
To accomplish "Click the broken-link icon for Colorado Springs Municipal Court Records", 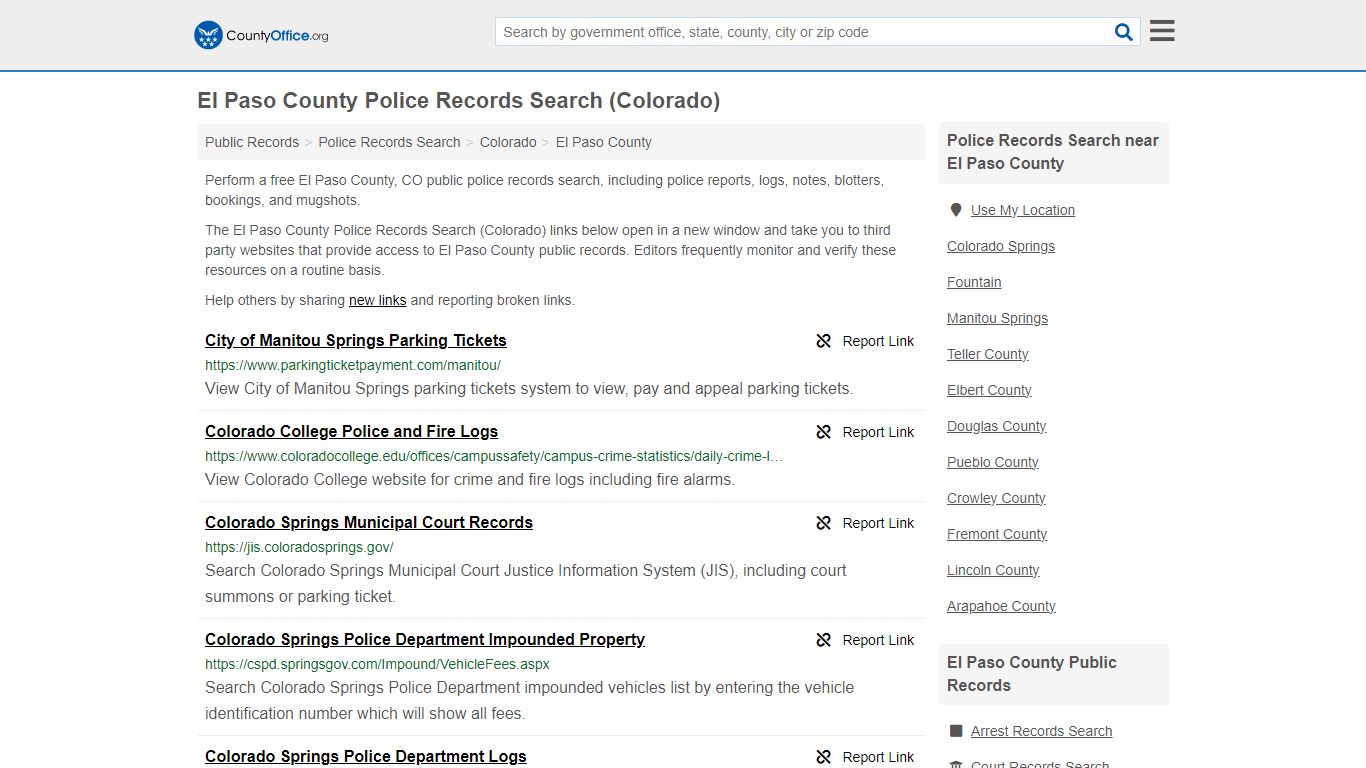I will click(x=824, y=523).
